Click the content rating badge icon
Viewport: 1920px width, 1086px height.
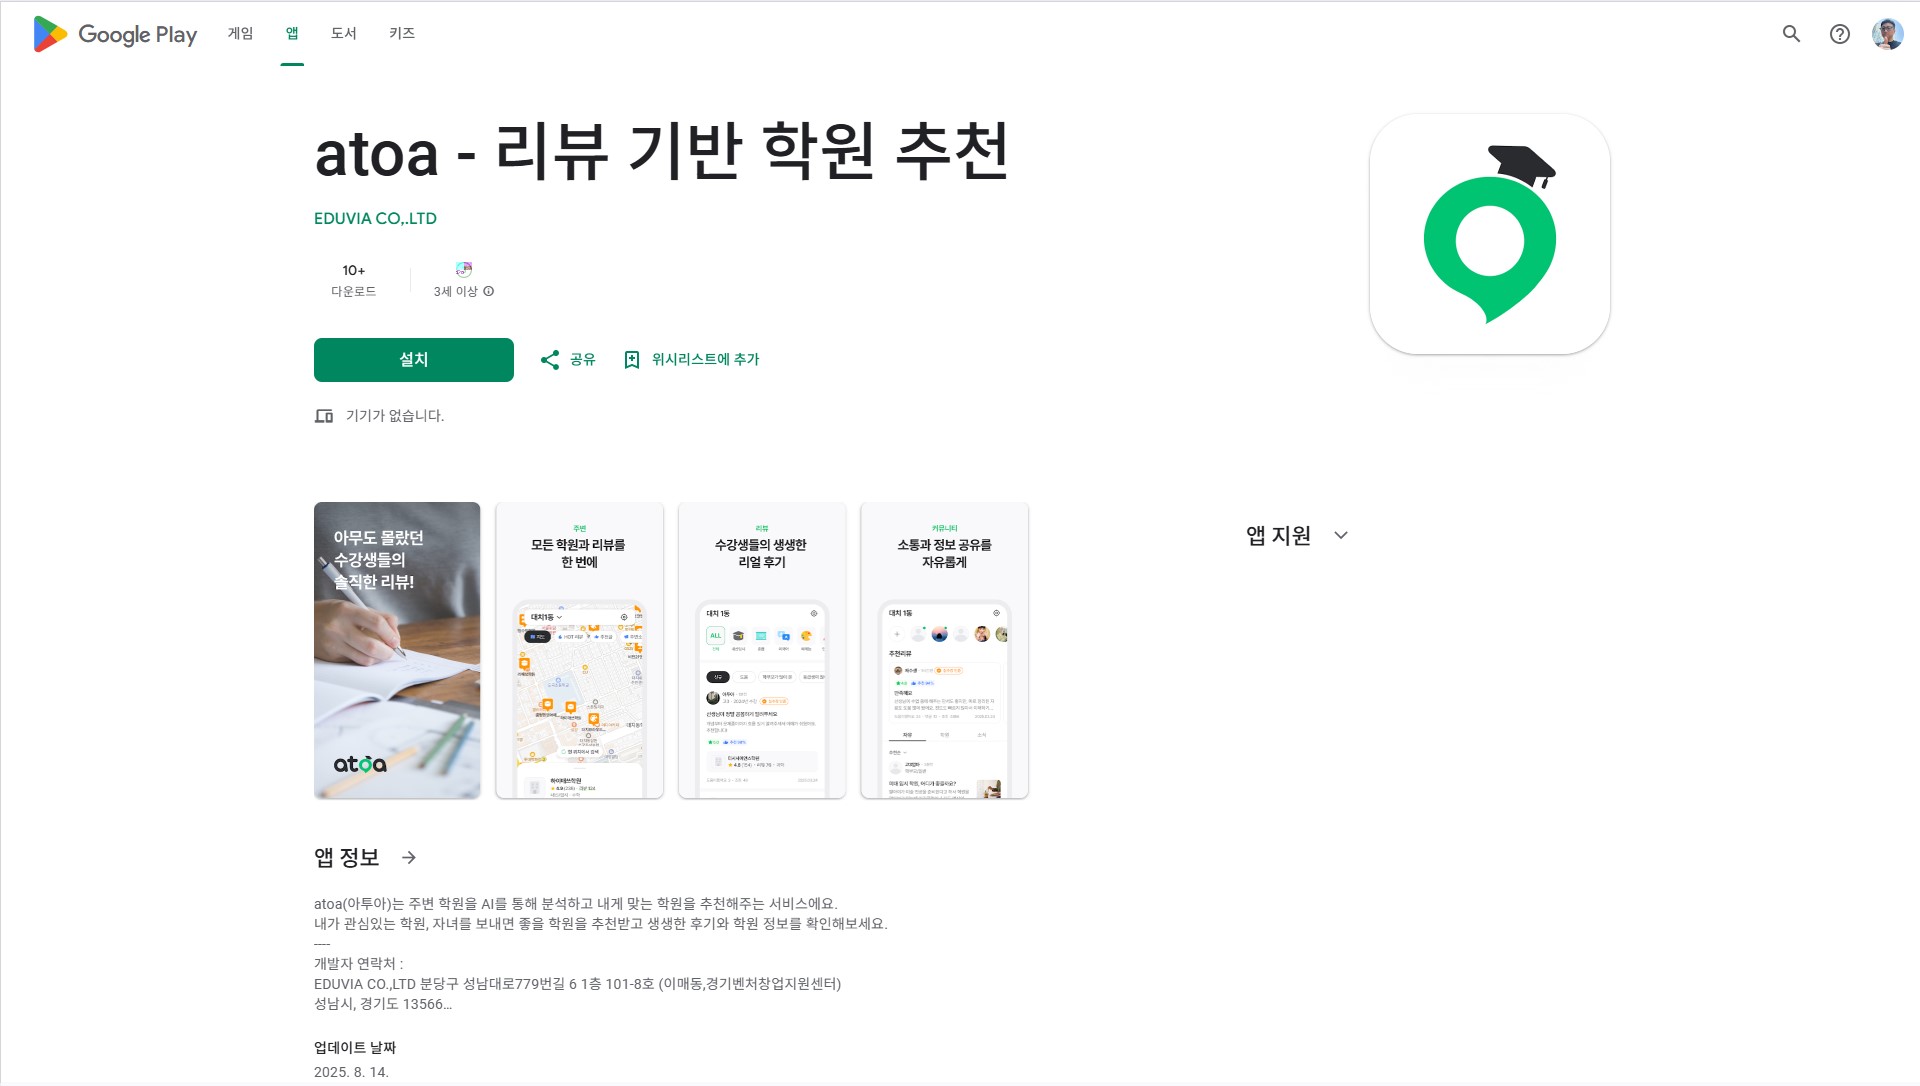coord(464,270)
